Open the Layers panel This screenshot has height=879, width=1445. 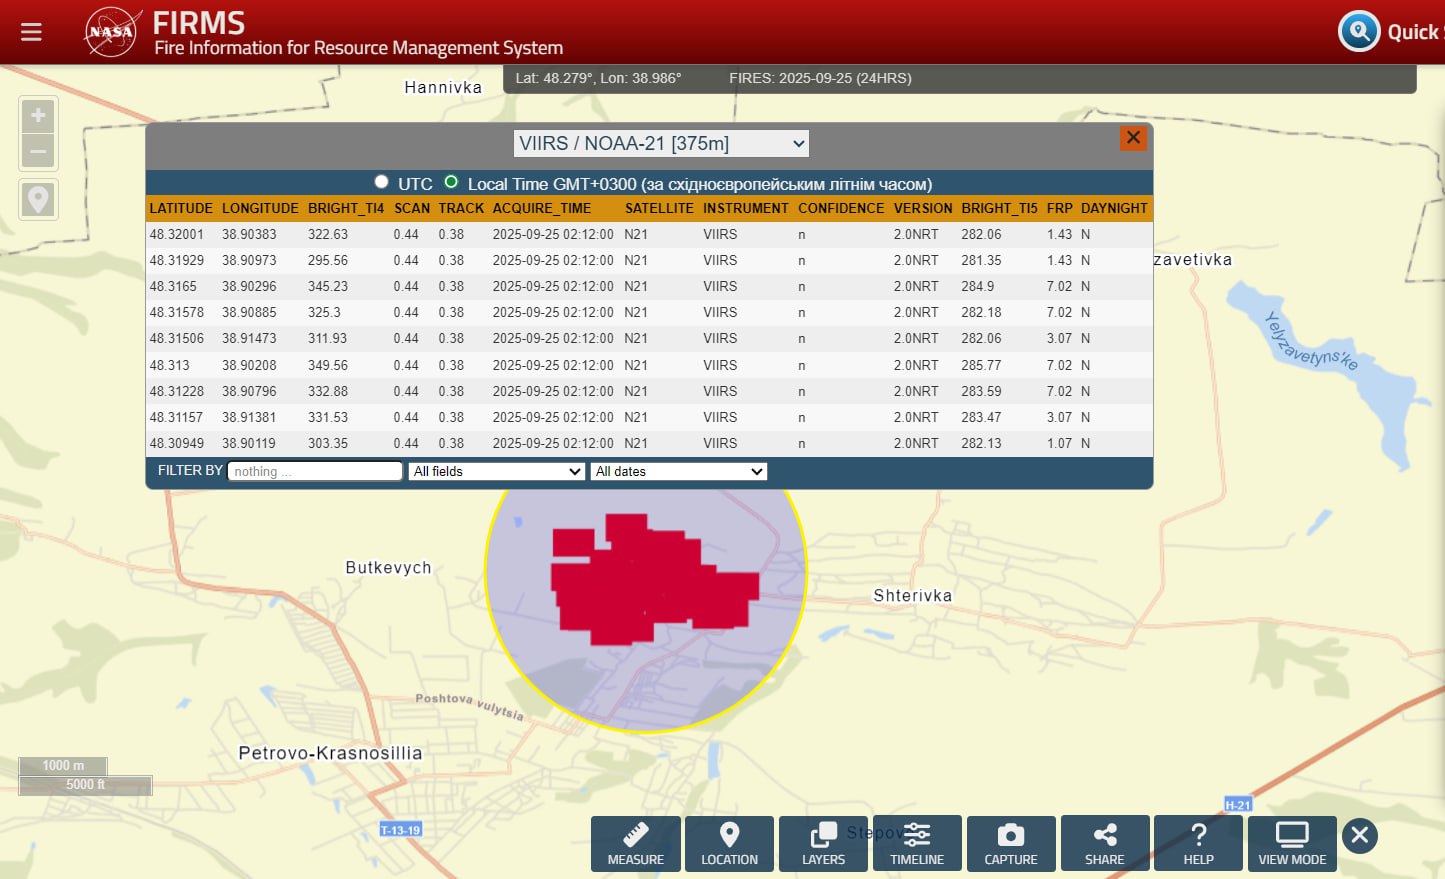point(823,844)
